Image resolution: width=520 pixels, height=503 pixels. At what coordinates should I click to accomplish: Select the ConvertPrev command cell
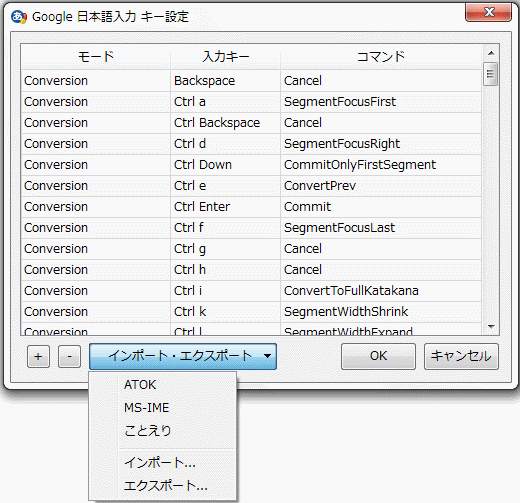[x=381, y=186]
